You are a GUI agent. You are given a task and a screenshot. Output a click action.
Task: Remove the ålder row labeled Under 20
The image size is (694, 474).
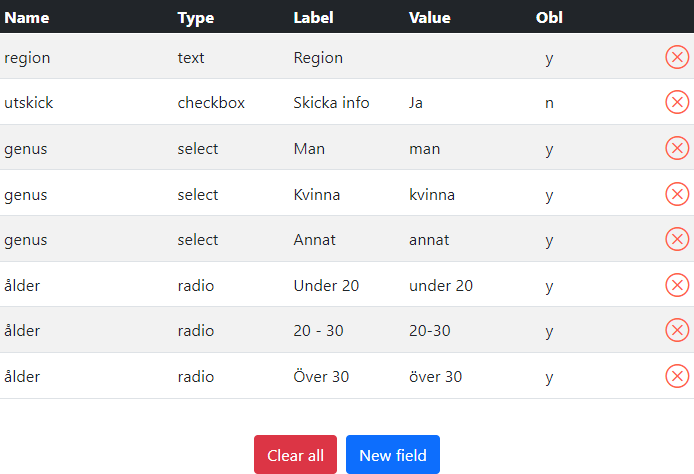pos(677,285)
